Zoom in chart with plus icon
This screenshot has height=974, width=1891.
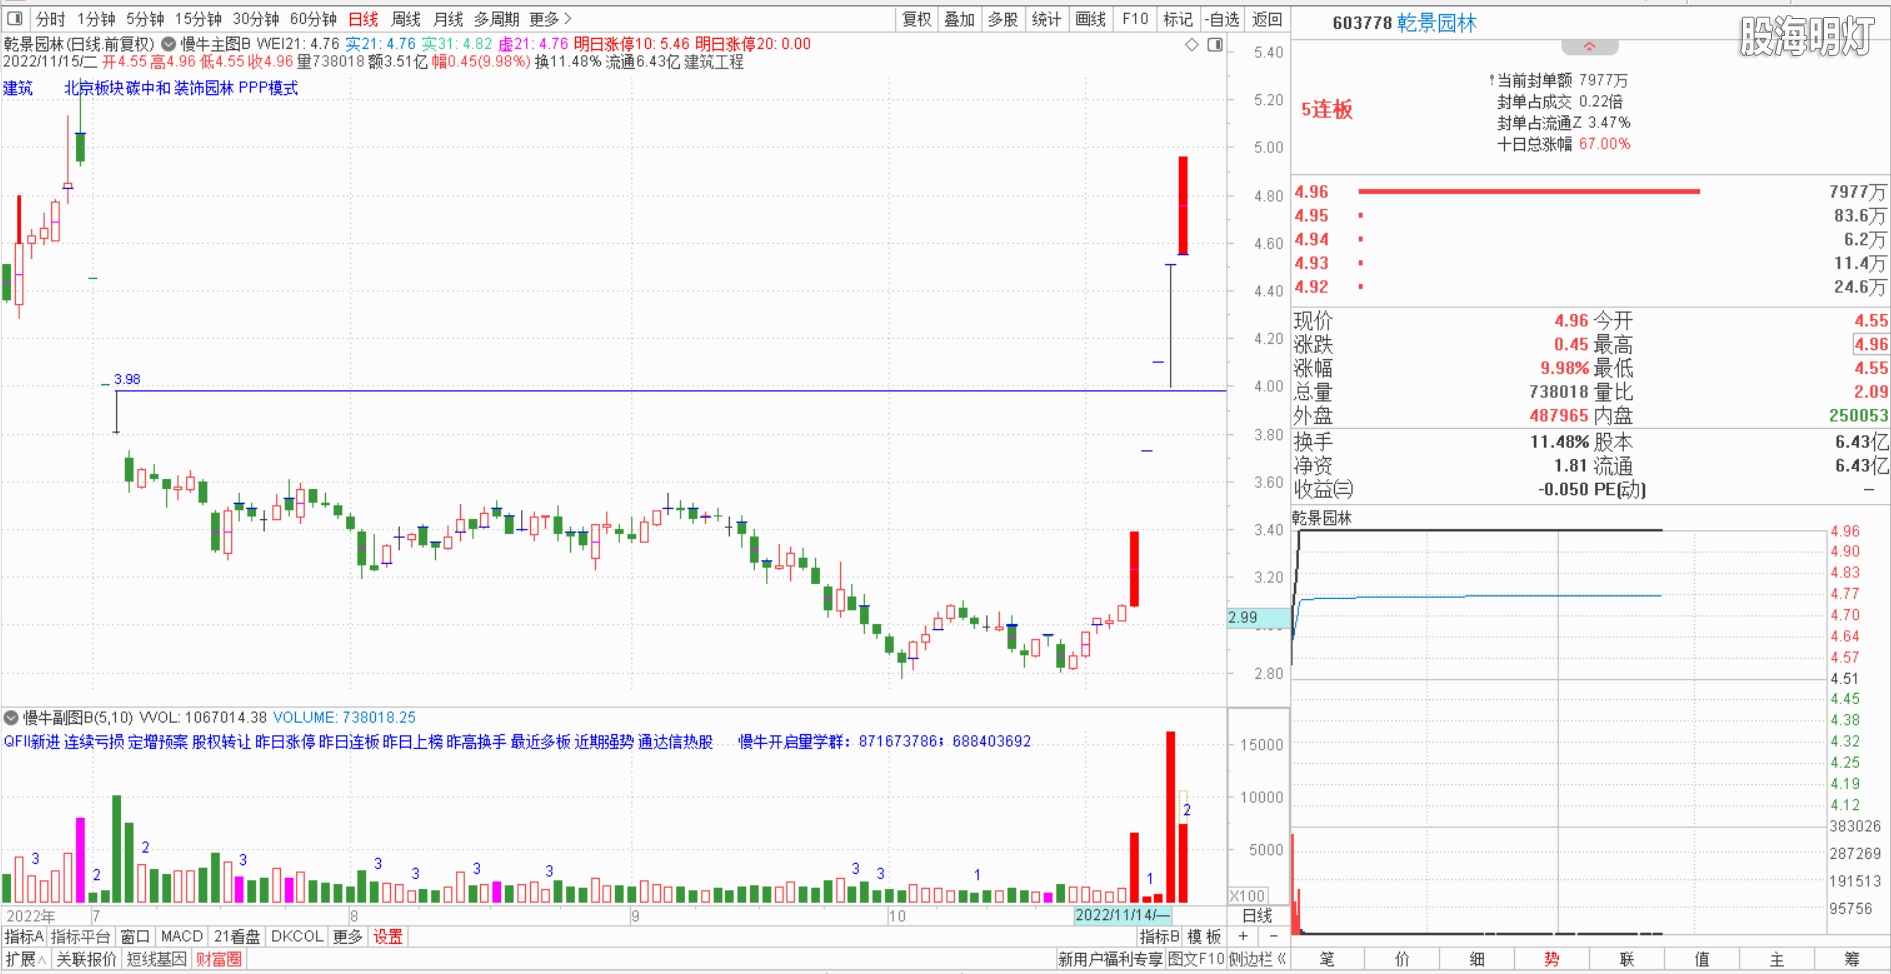[1243, 936]
